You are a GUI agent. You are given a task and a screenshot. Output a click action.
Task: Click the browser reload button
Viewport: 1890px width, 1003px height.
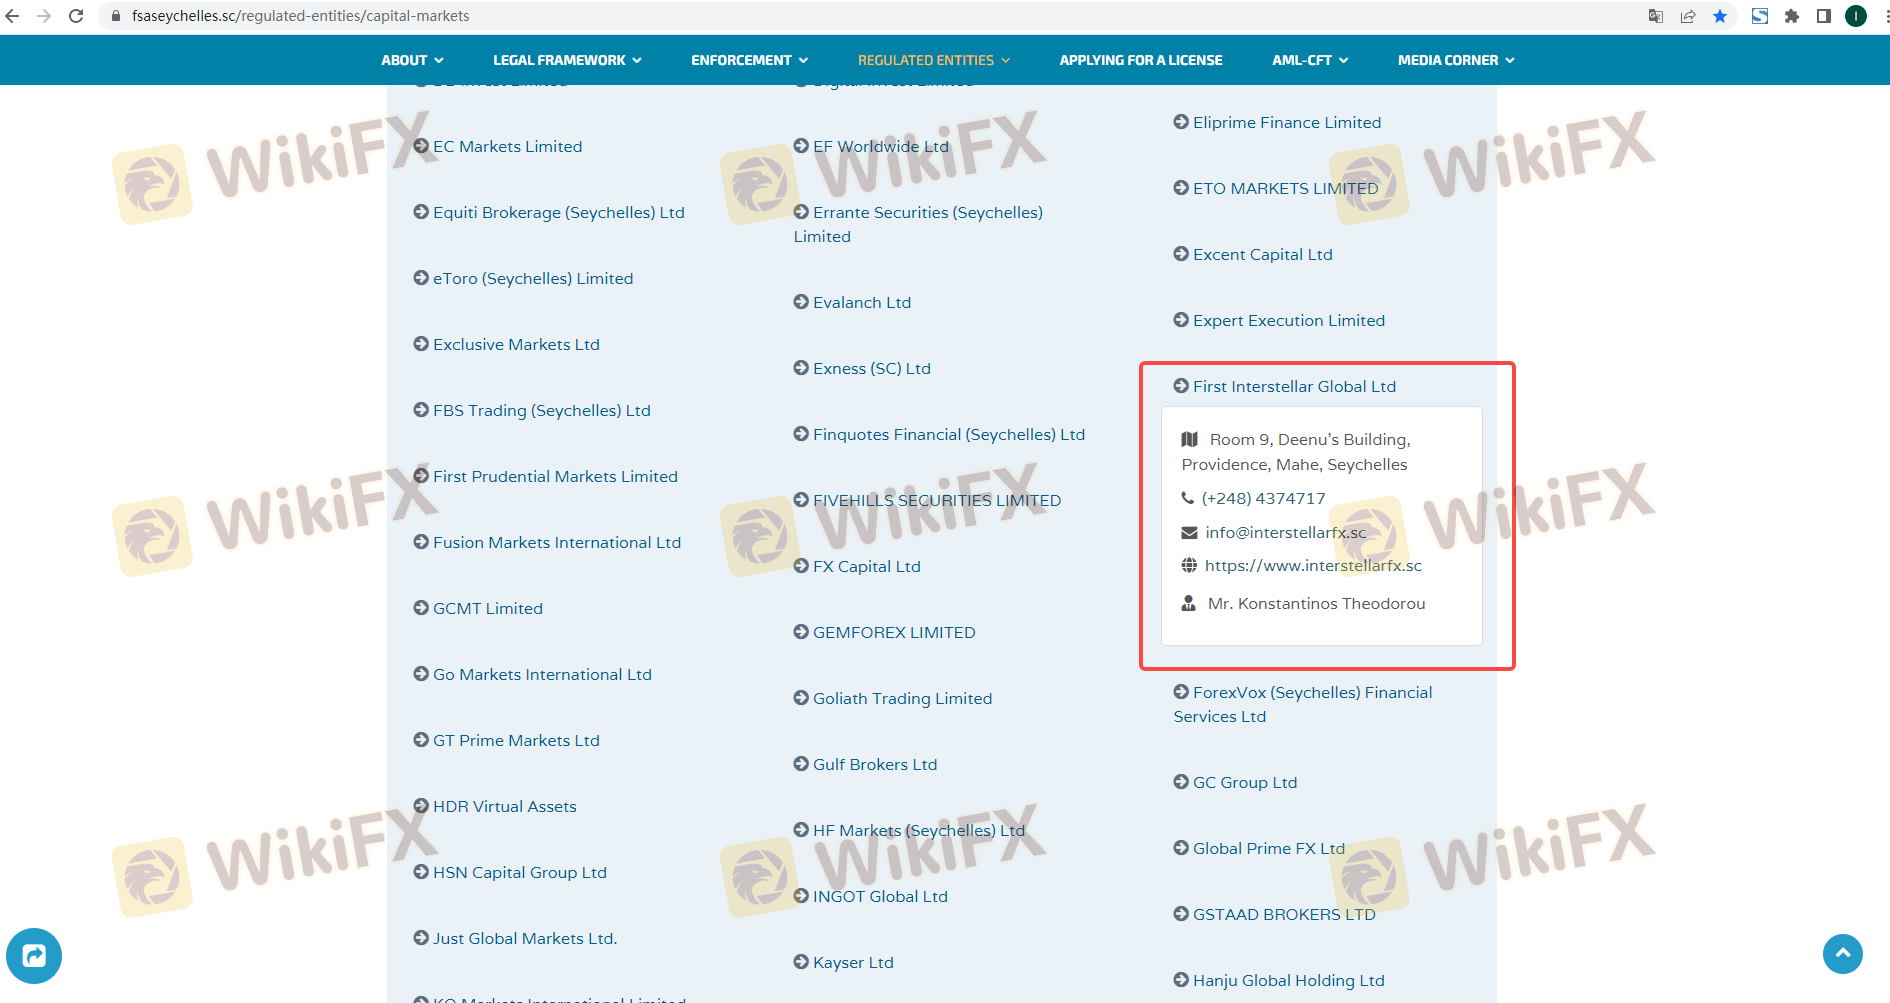click(76, 16)
